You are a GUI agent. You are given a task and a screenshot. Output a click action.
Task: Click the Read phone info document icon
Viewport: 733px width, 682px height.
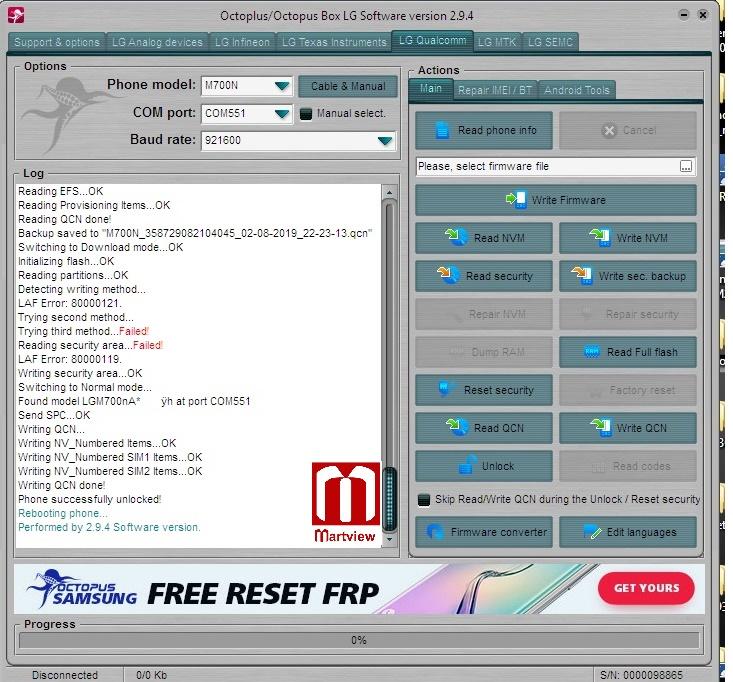click(x=442, y=130)
